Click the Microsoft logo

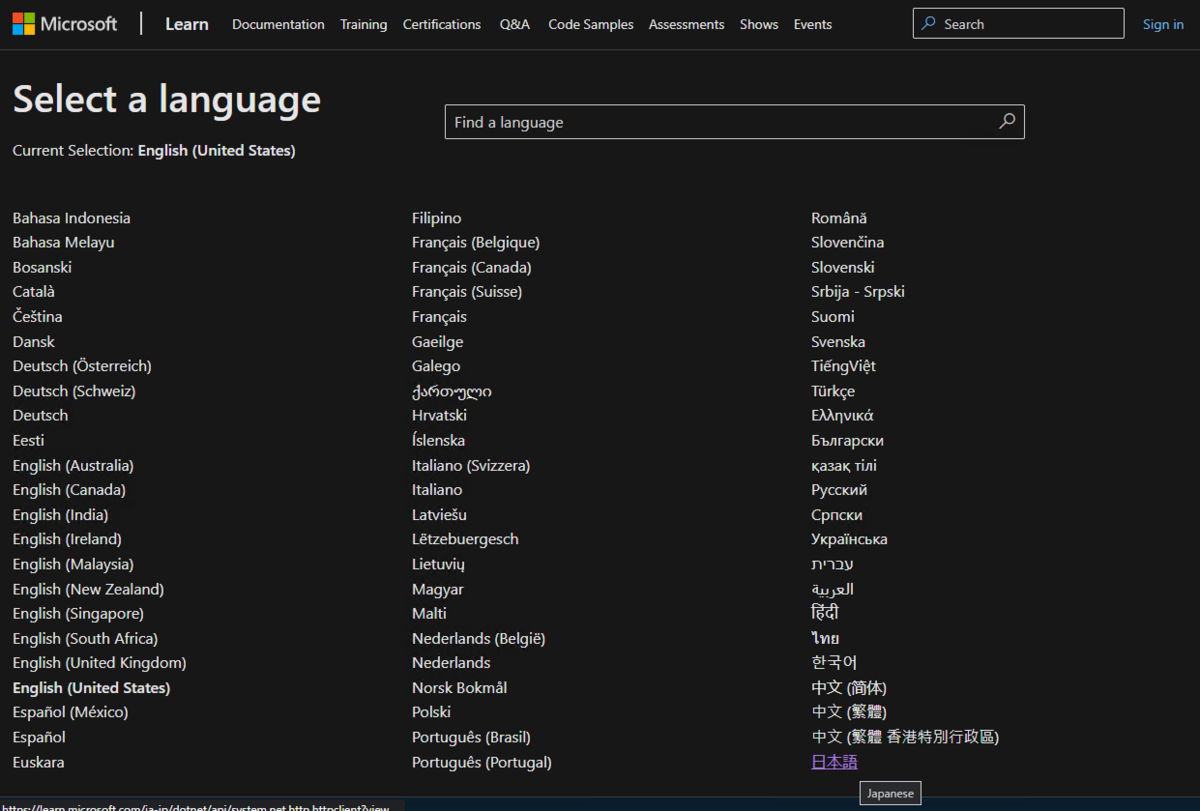64,23
